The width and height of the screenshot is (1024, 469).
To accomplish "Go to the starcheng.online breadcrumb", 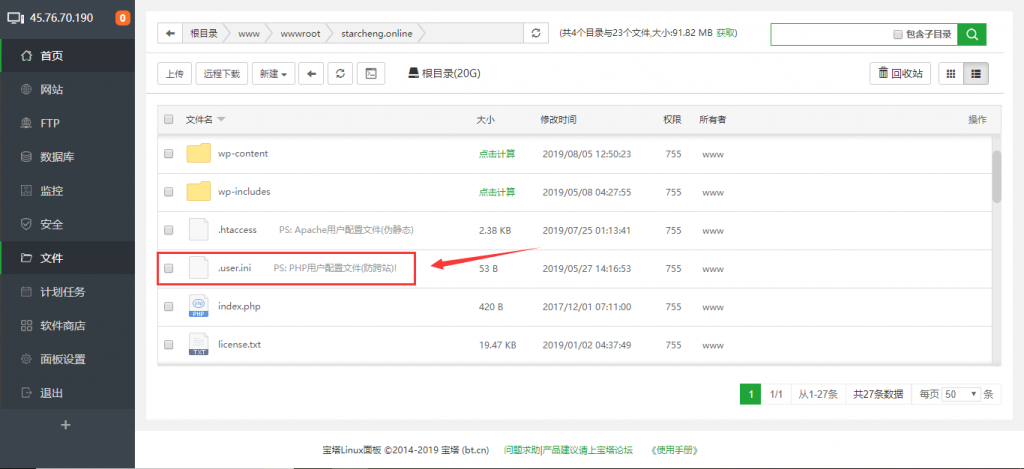I will [x=377, y=33].
